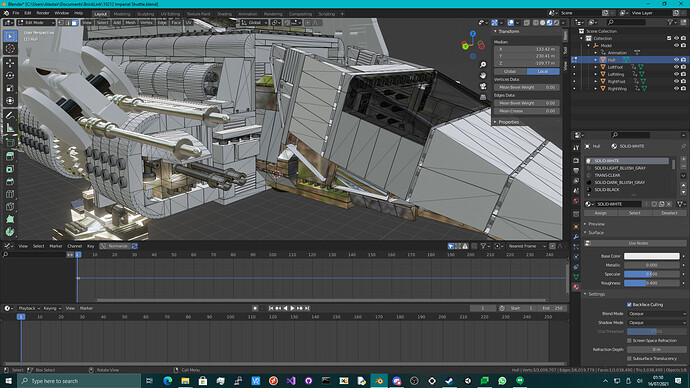Screen dimensions: 690x388
Task: Open the Nearest Frame dropdown
Action: 526,246
